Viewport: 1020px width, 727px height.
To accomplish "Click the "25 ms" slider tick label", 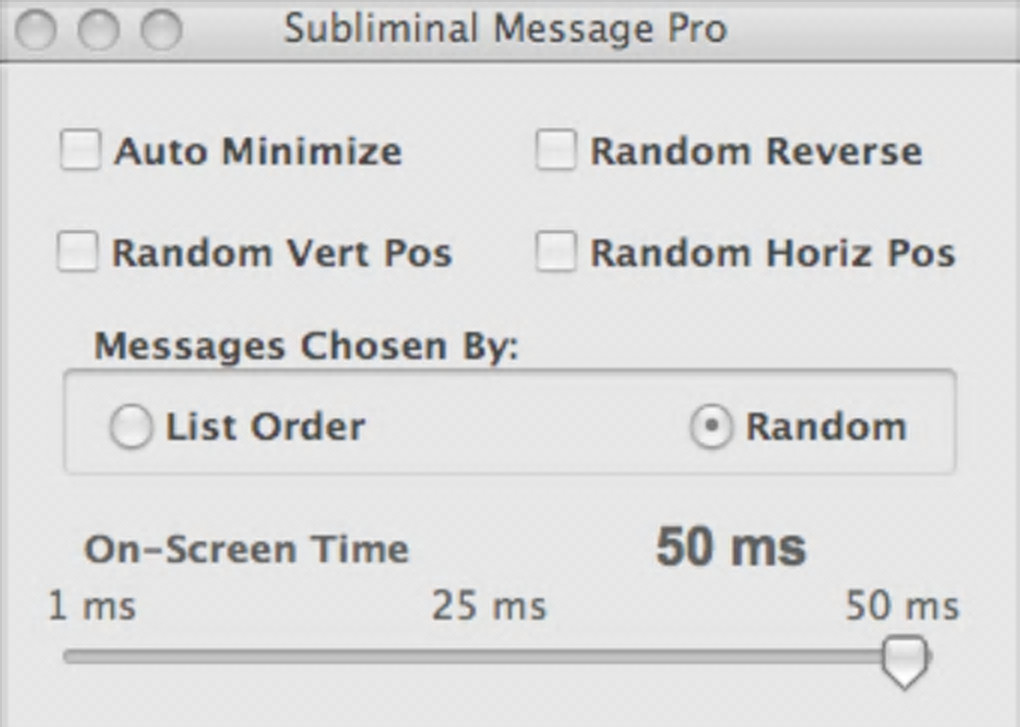I will point(489,606).
